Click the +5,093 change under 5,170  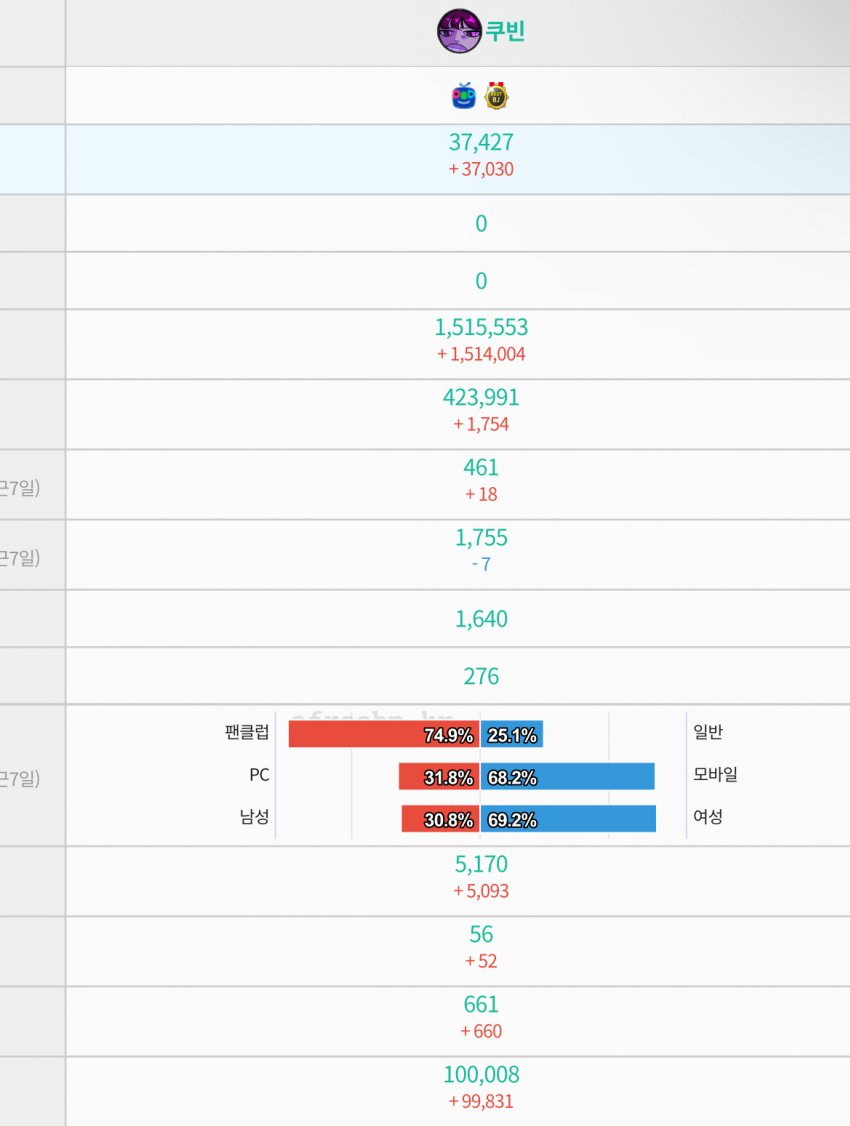(x=481, y=891)
